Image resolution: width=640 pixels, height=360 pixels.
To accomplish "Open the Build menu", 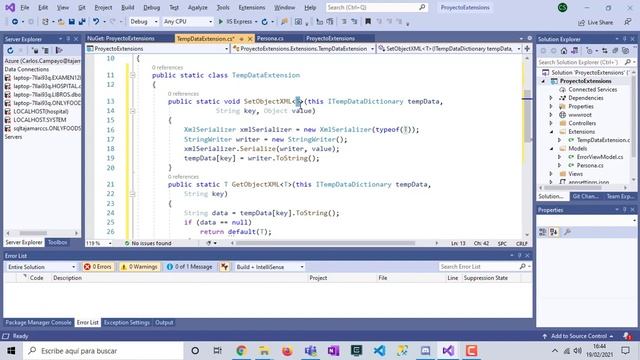I will click(x=128, y=7).
